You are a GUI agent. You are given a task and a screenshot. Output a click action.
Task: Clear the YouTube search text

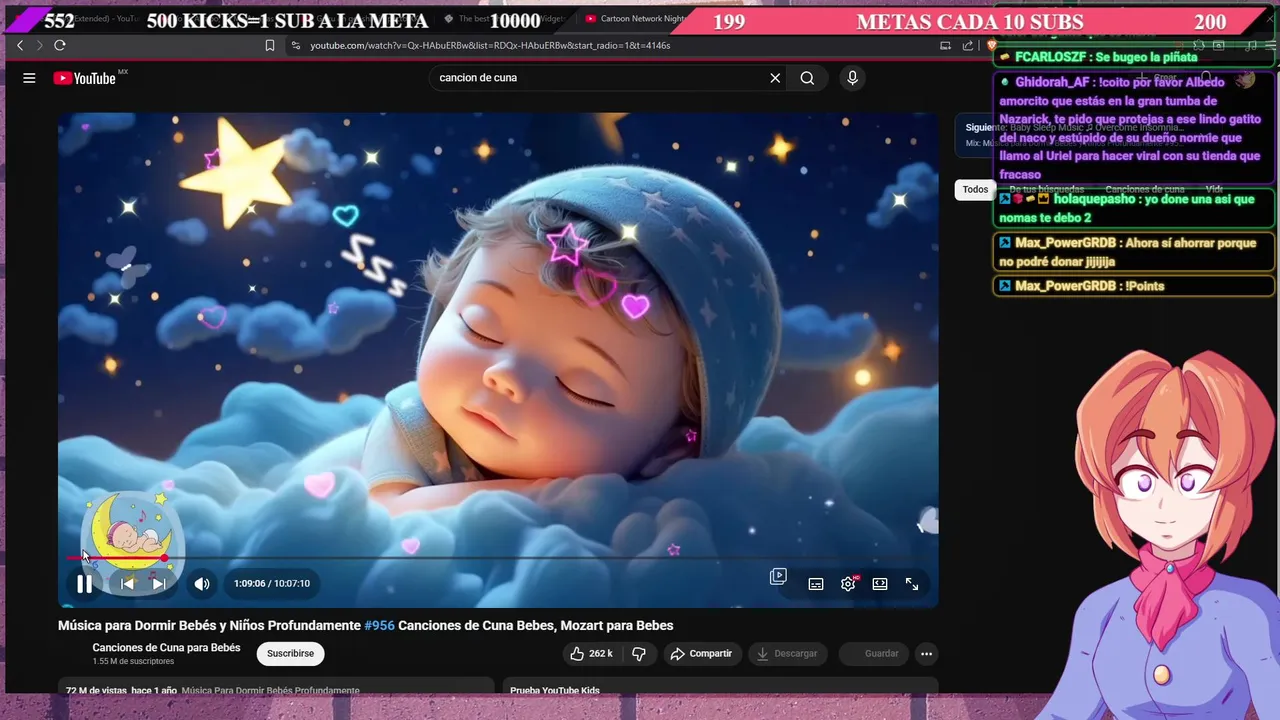tap(775, 78)
